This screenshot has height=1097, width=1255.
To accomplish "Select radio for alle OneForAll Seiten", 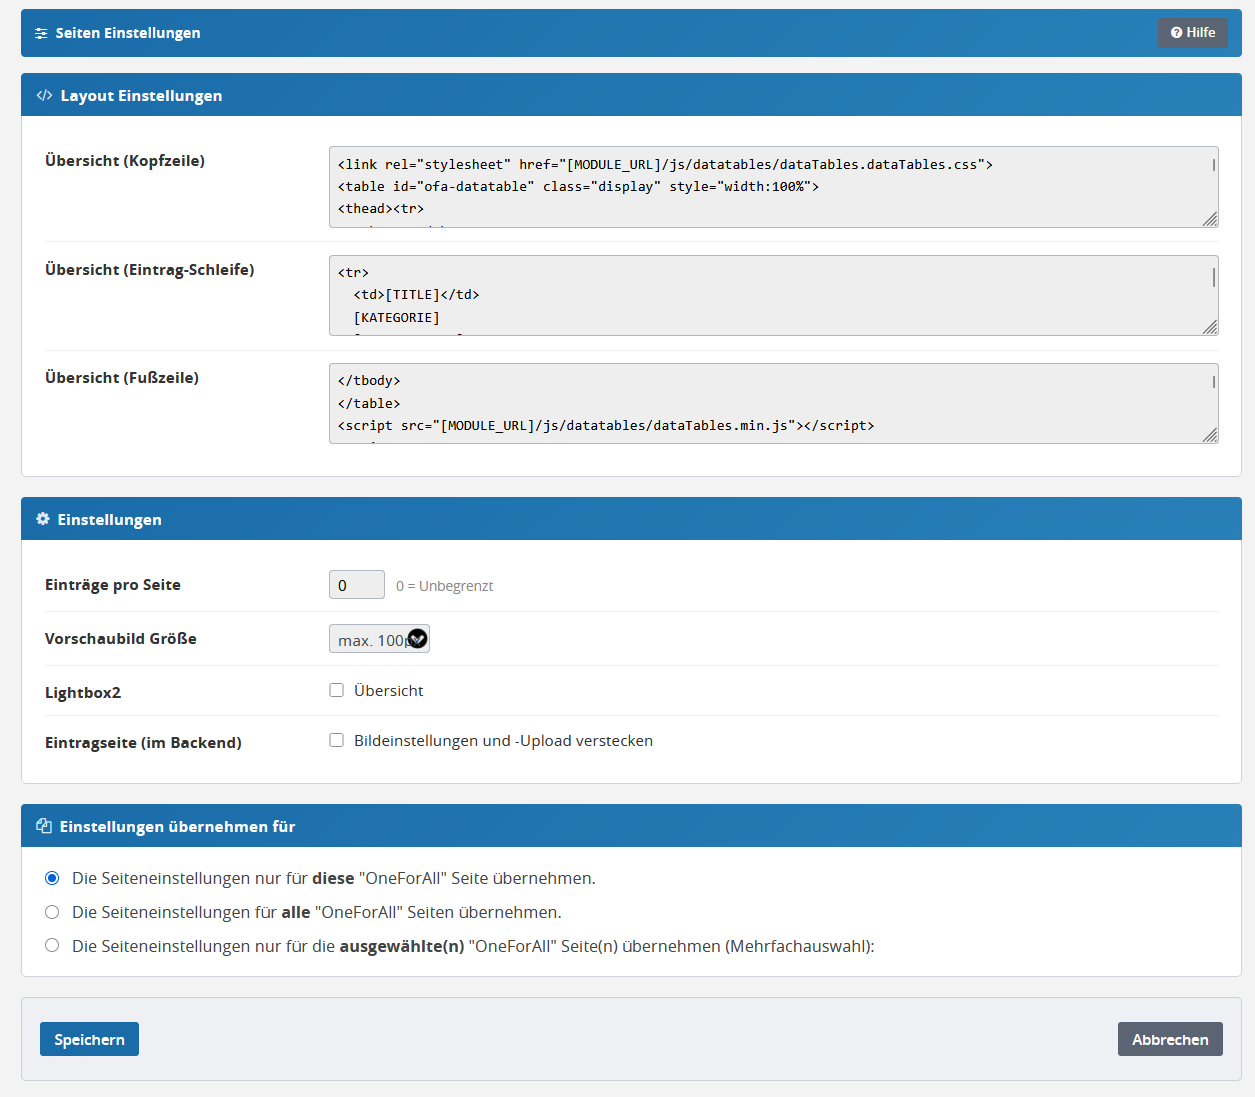I will 52,912.
